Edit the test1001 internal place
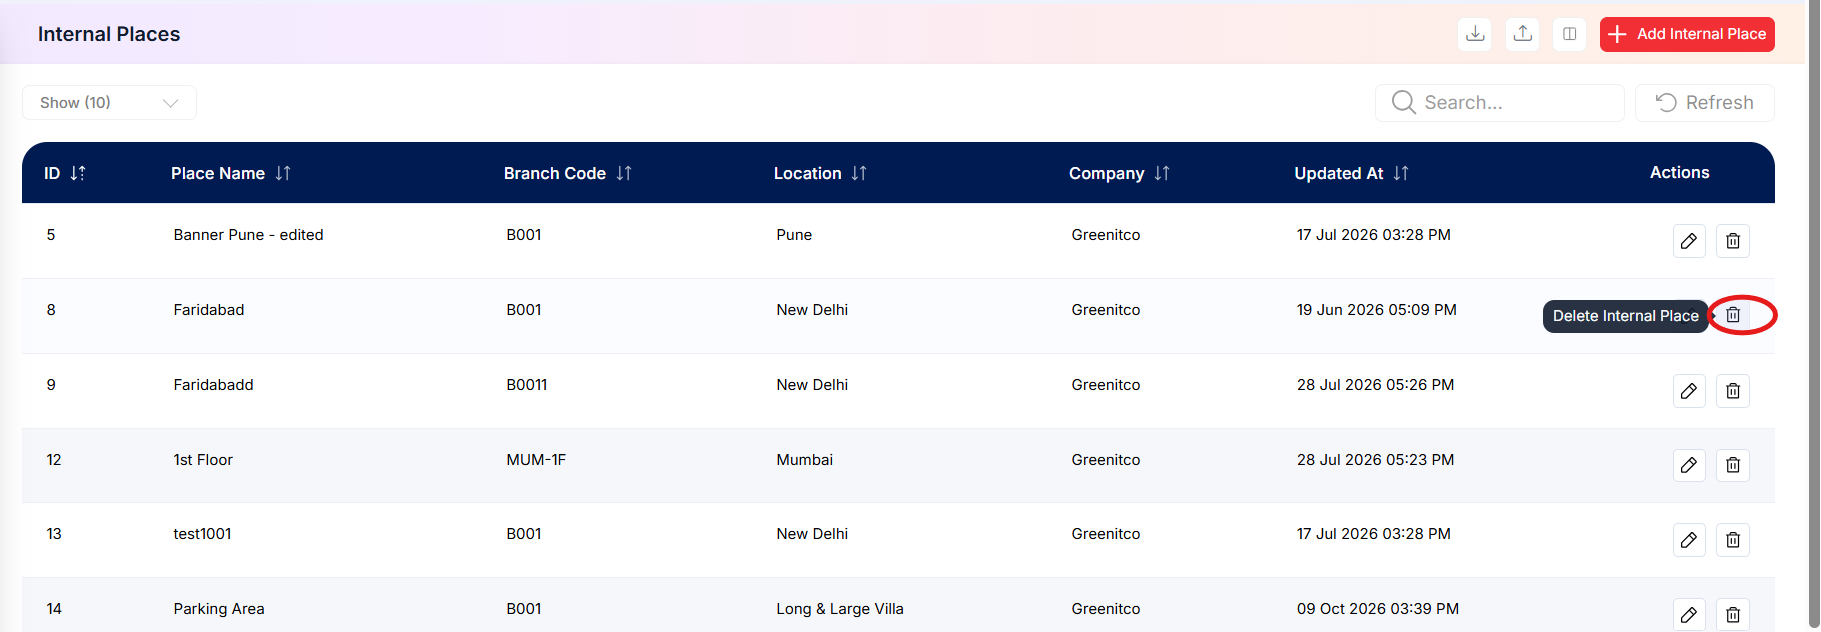This screenshot has height=632, width=1821. (1689, 540)
